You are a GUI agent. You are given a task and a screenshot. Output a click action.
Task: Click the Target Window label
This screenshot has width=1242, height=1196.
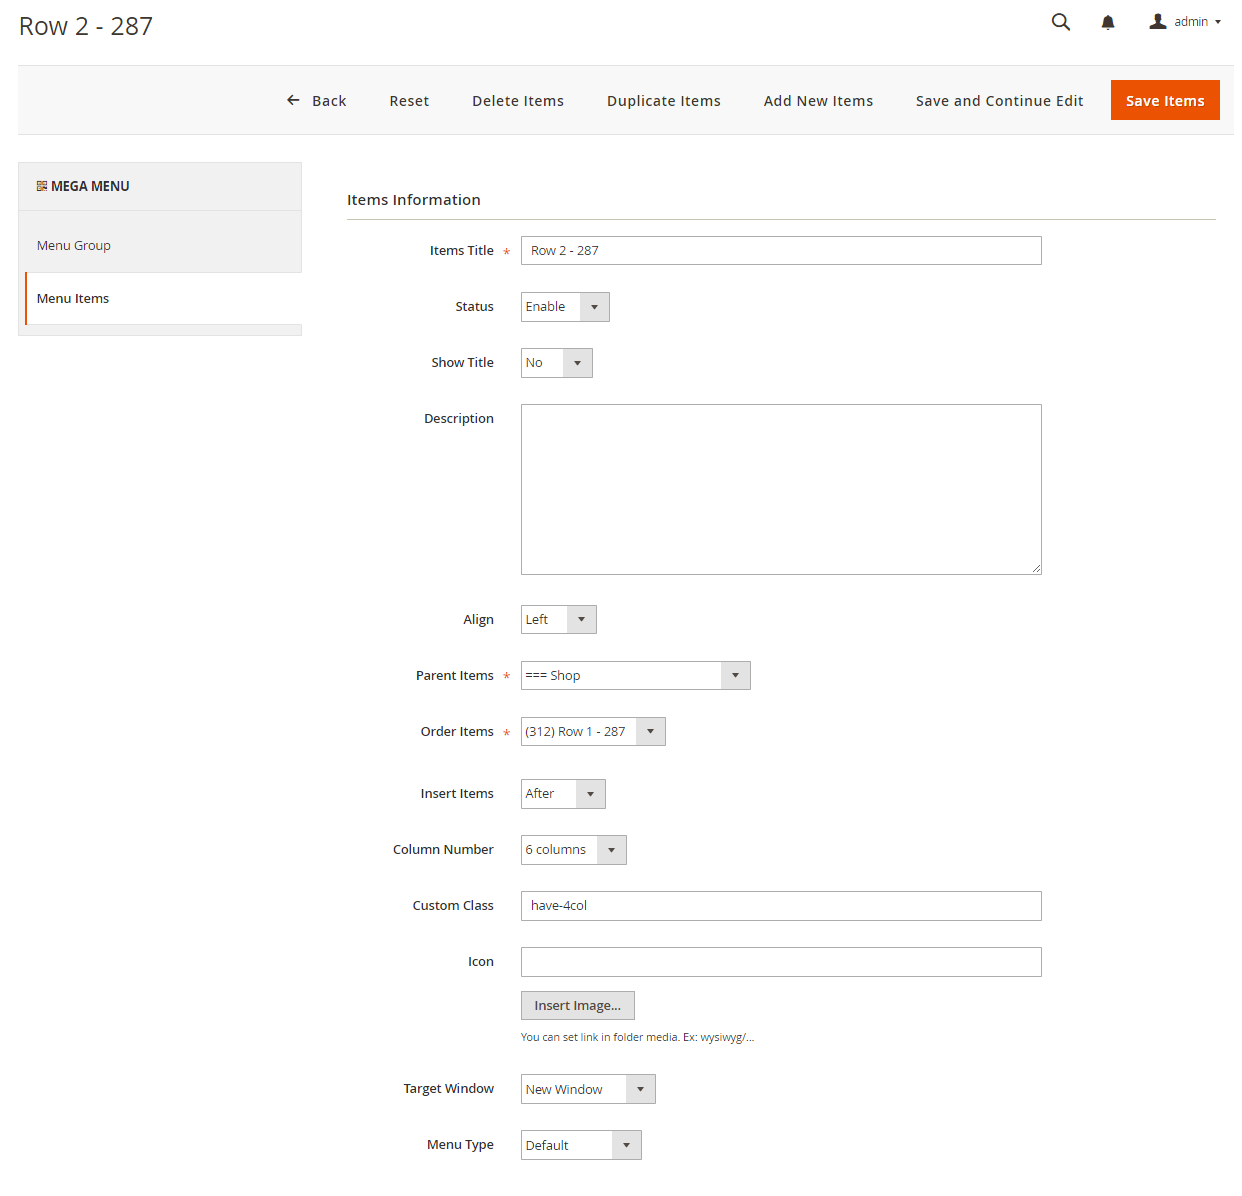(x=449, y=1089)
